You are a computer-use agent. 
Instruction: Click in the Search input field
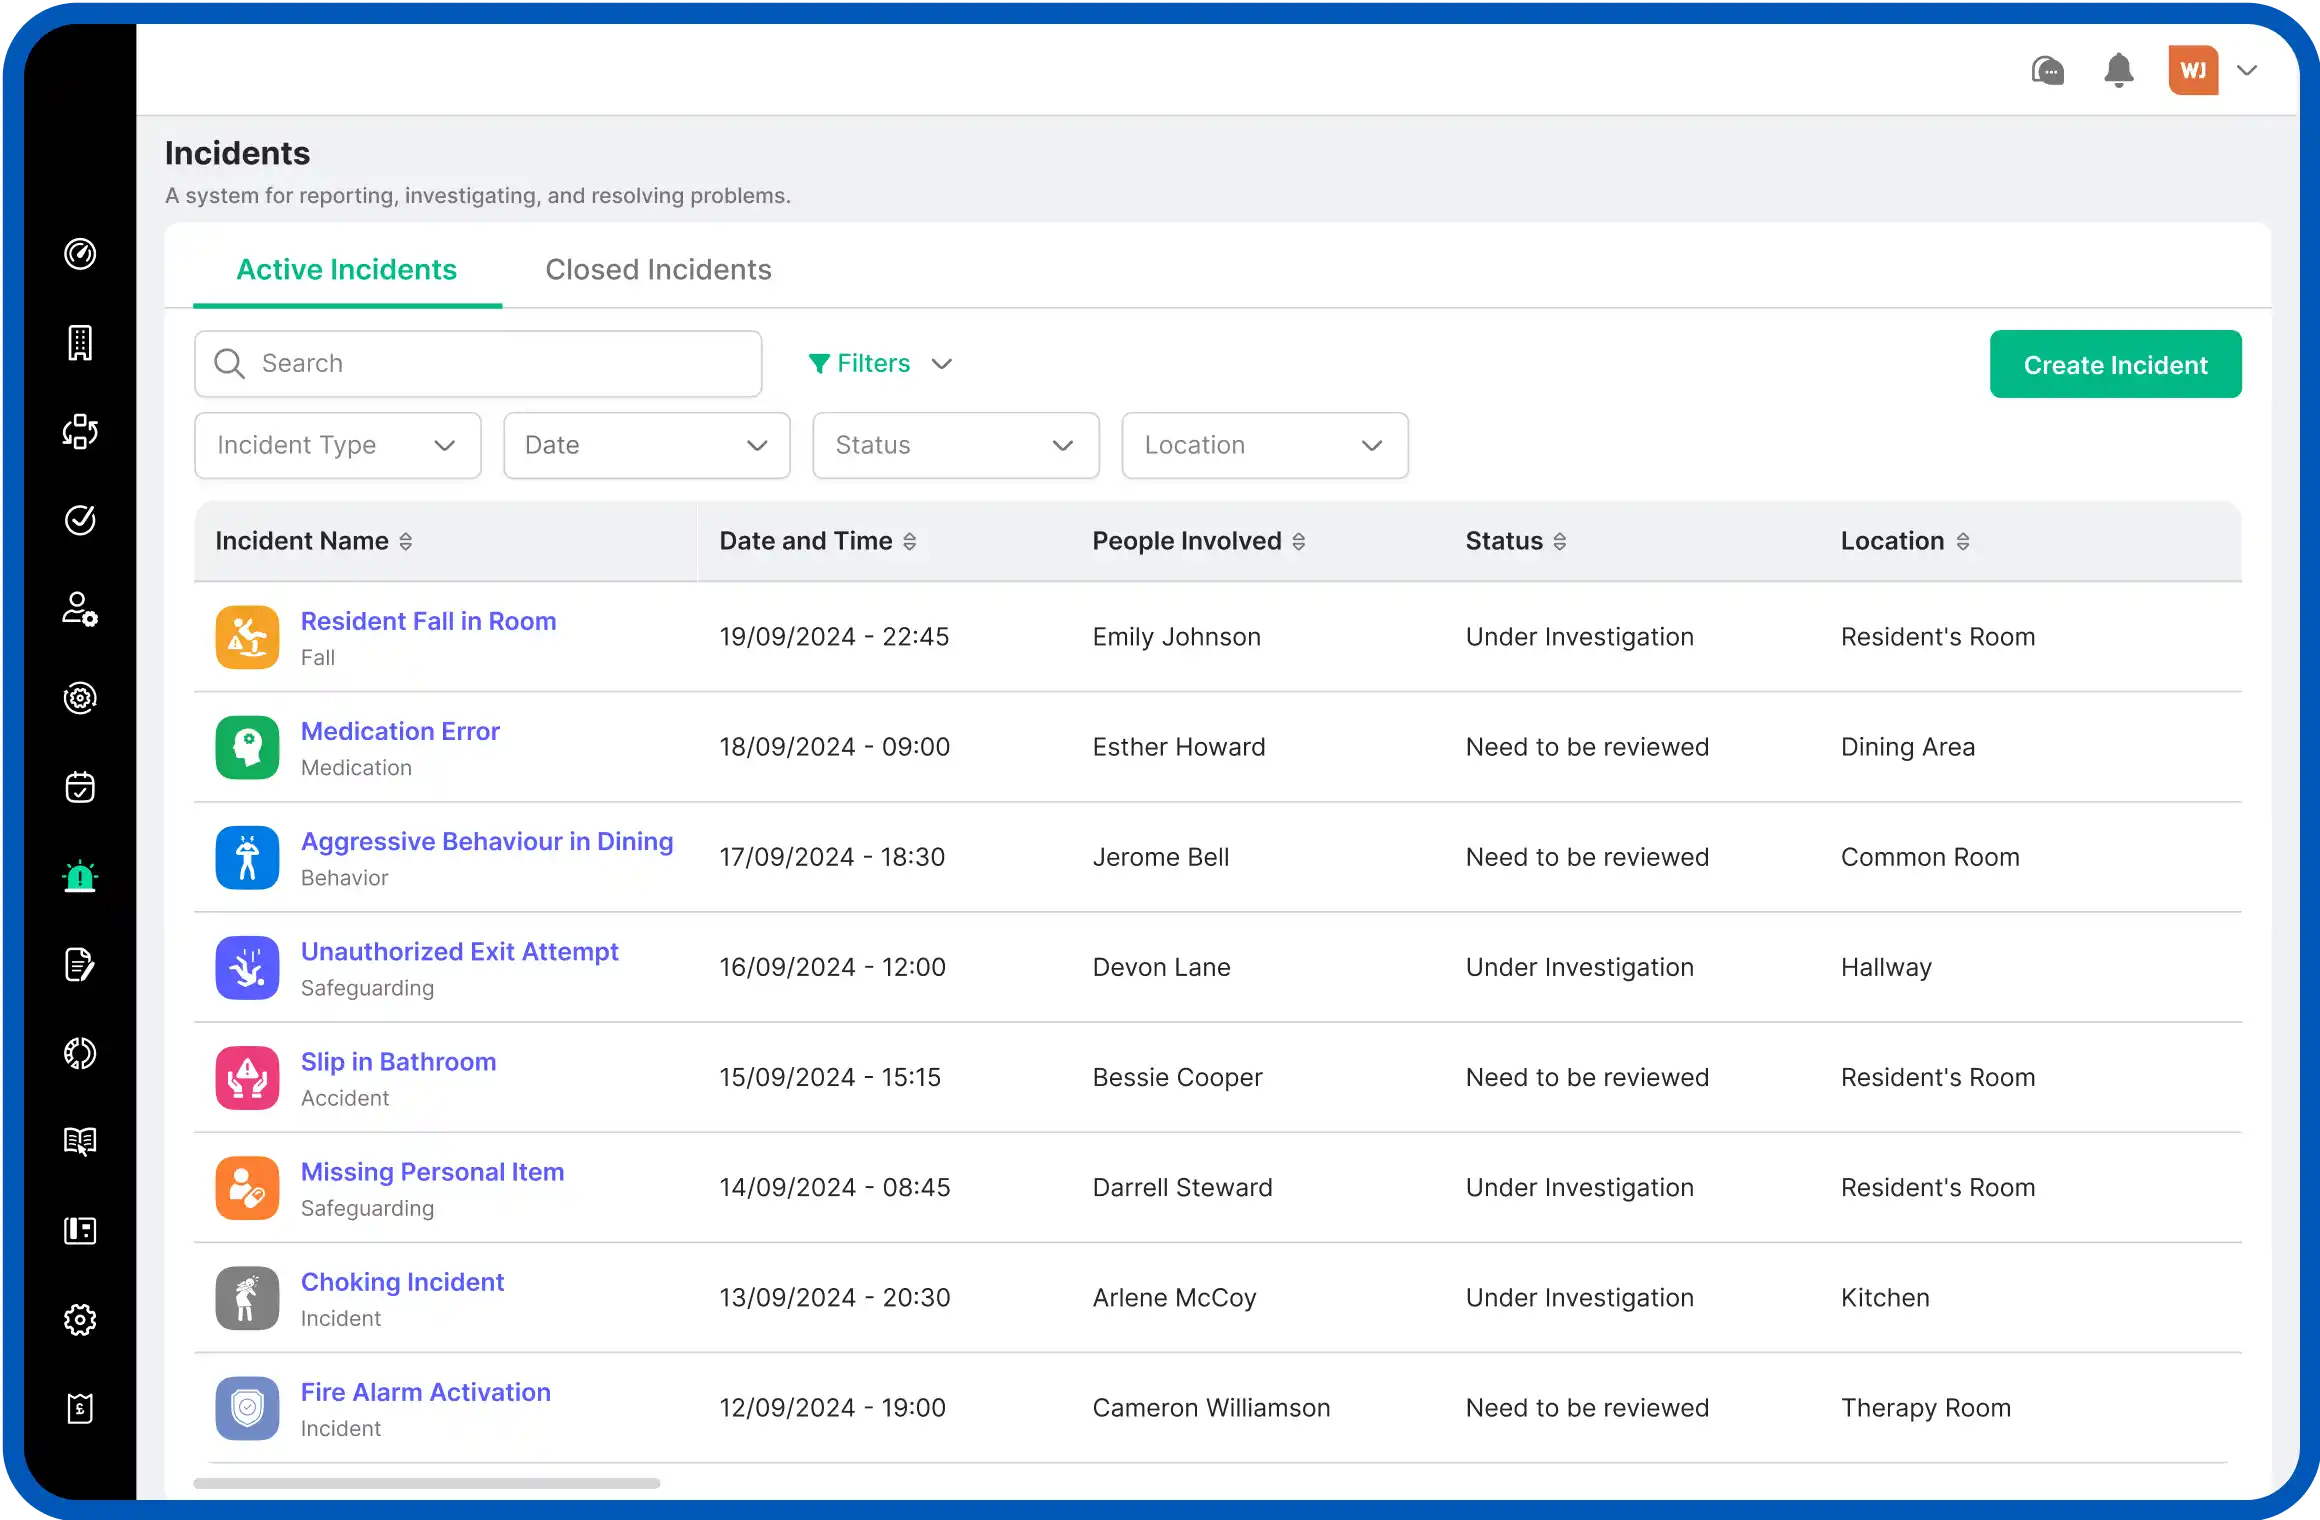(478, 363)
